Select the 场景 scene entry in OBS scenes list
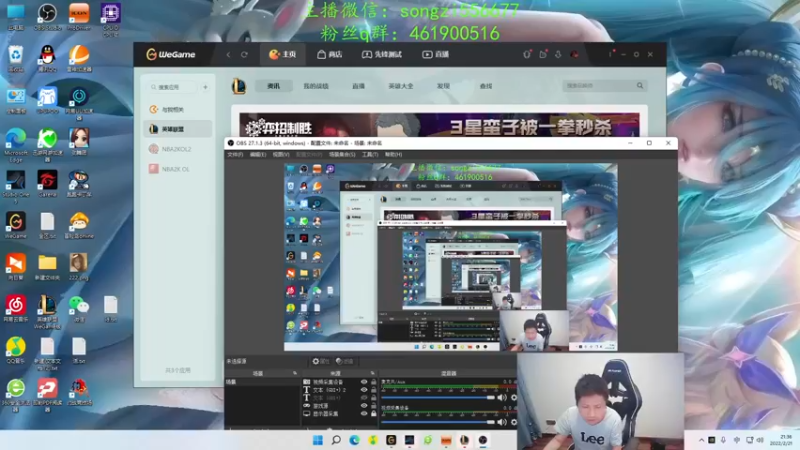The width and height of the screenshot is (800, 450). [x=262, y=382]
